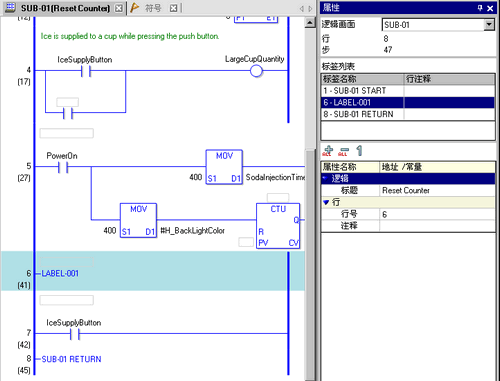Close the 符号 tab using its X icon
Screen dimensions: 500x381
coord(173,8)
